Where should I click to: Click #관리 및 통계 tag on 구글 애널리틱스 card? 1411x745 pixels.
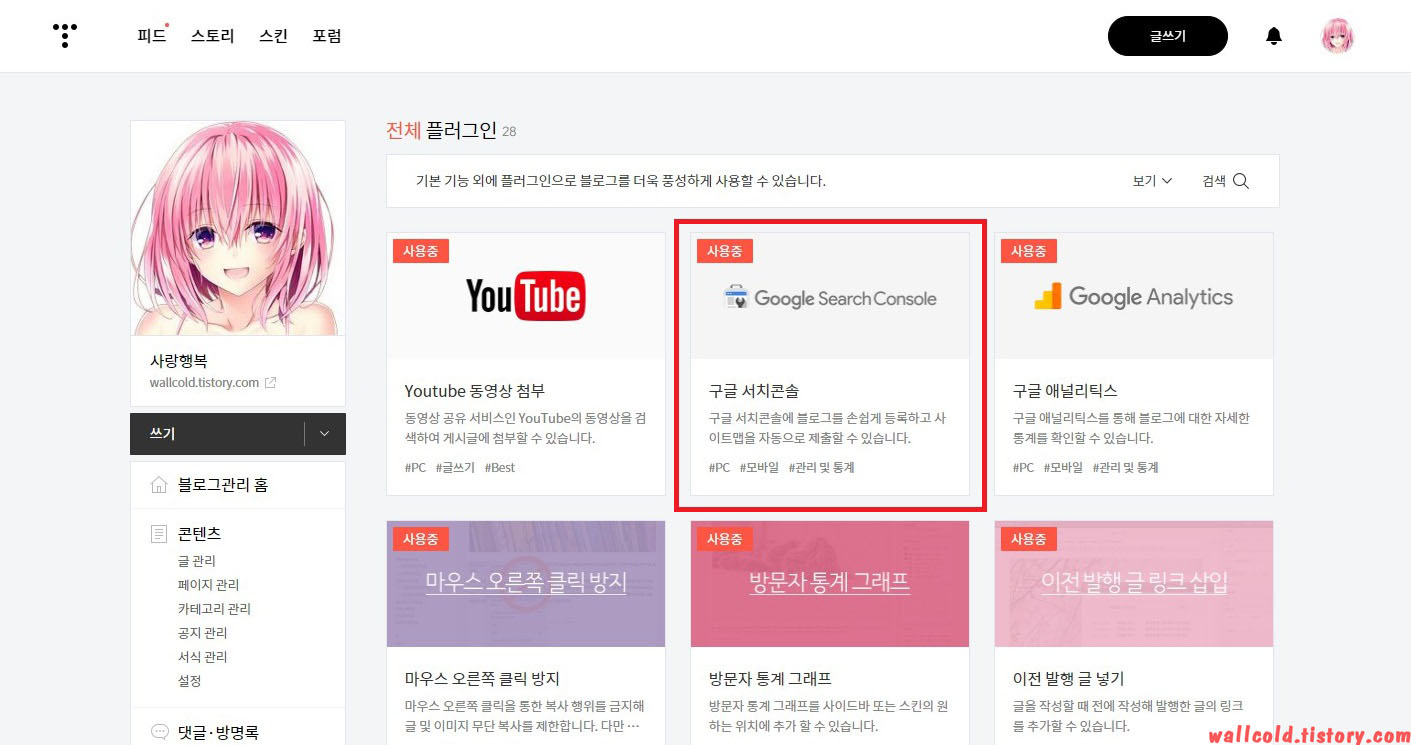(1125, 467)
